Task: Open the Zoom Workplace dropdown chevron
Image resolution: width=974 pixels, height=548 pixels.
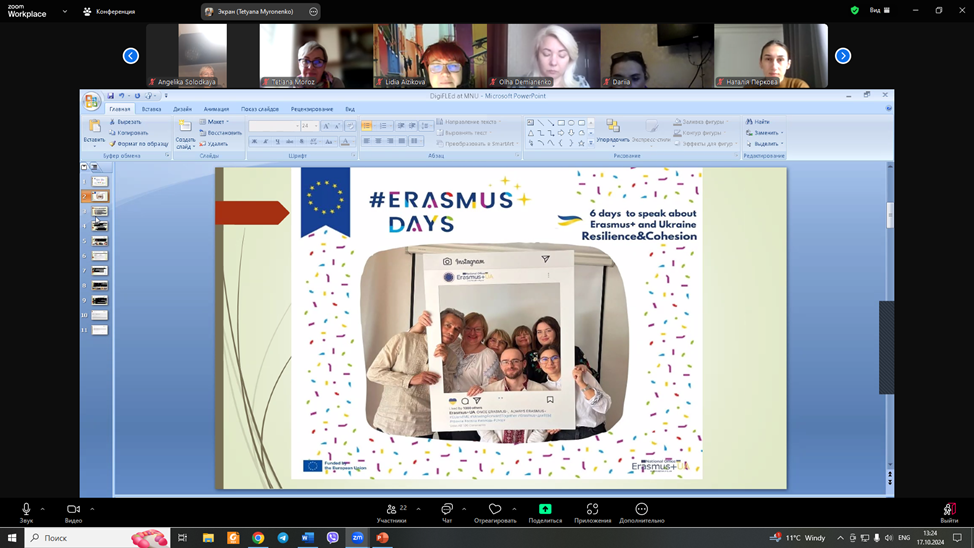Action: [65, 12]
